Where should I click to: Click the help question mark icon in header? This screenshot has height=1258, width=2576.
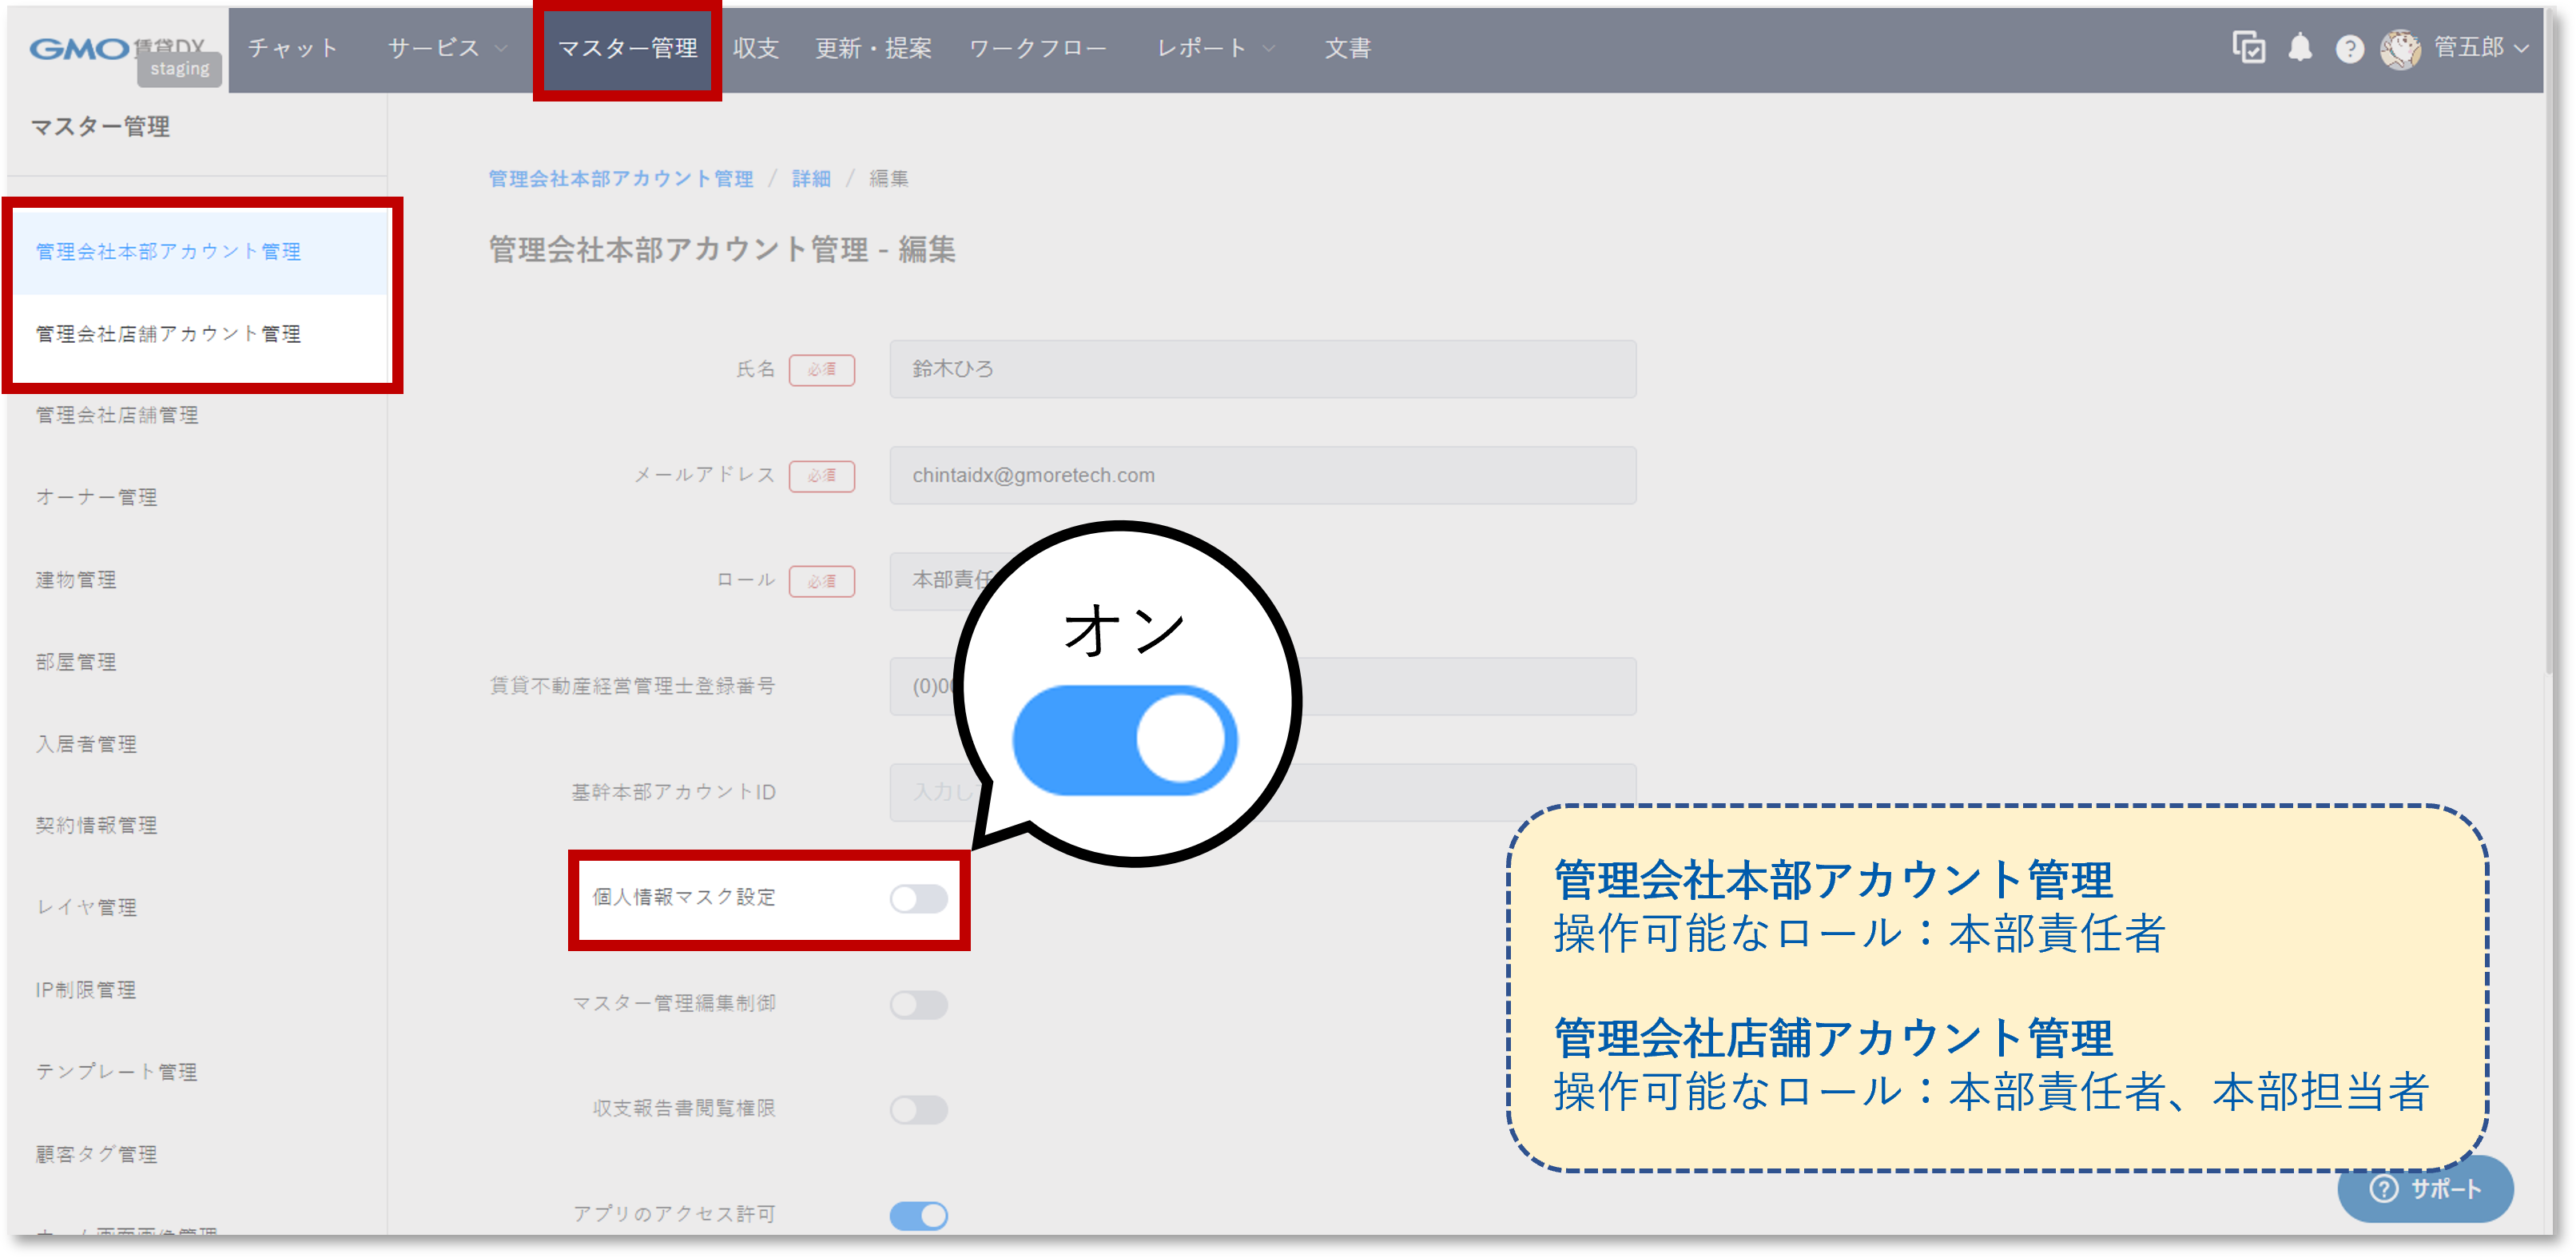(x=2350, y=48)
